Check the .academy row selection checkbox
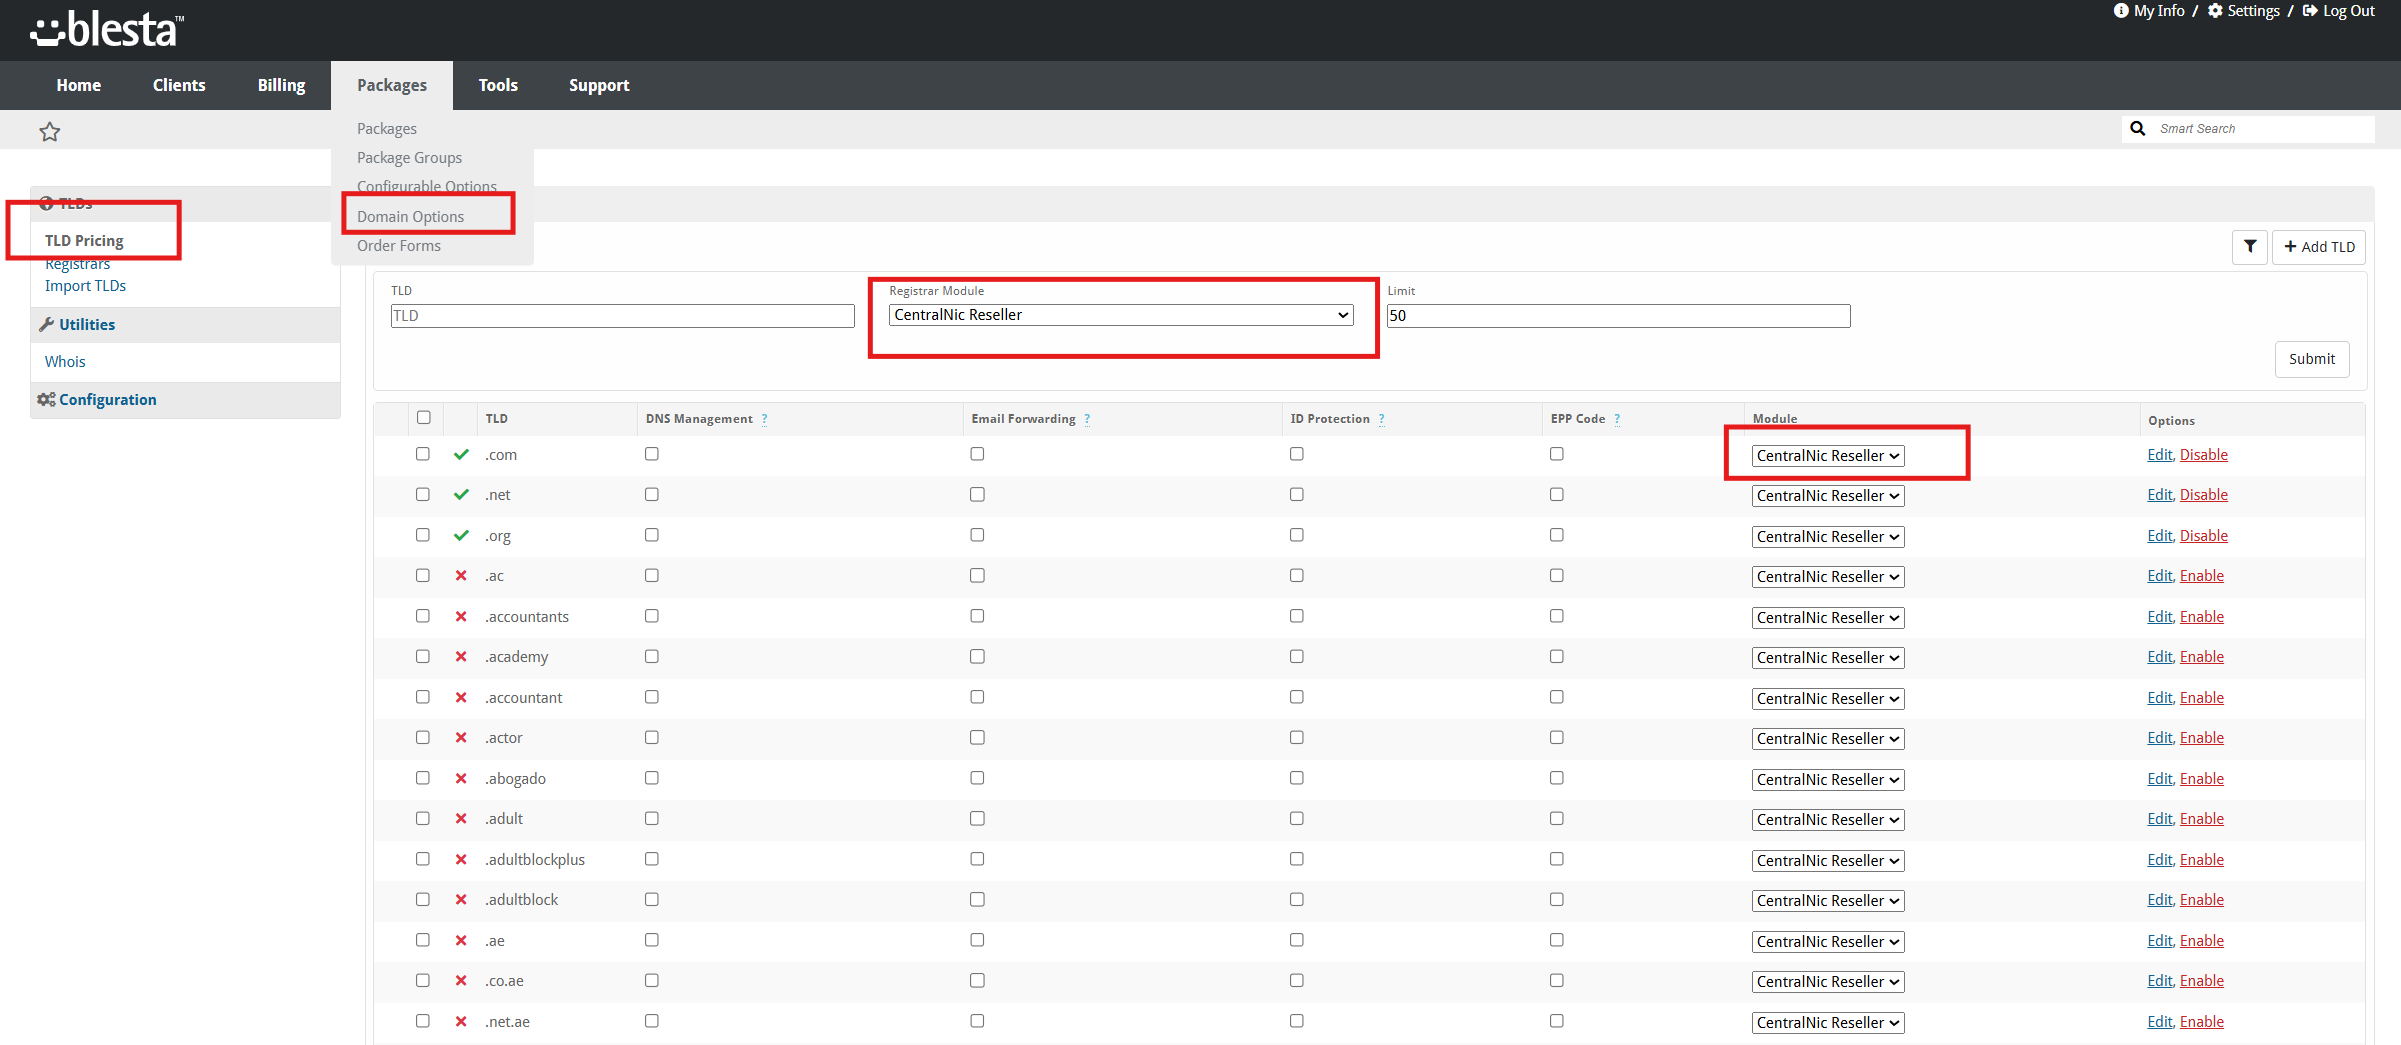Image resolution: width=2401 pixels, height=1045 pixels. click(x=423, y=656)
